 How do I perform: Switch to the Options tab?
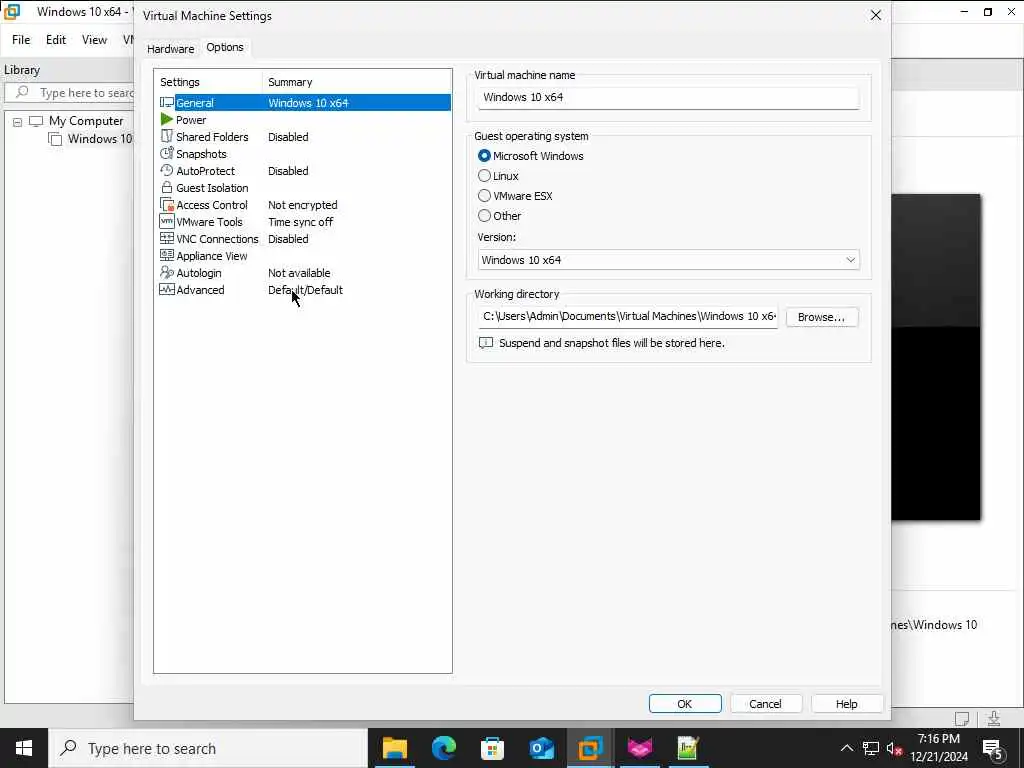(x=225, y=47)
